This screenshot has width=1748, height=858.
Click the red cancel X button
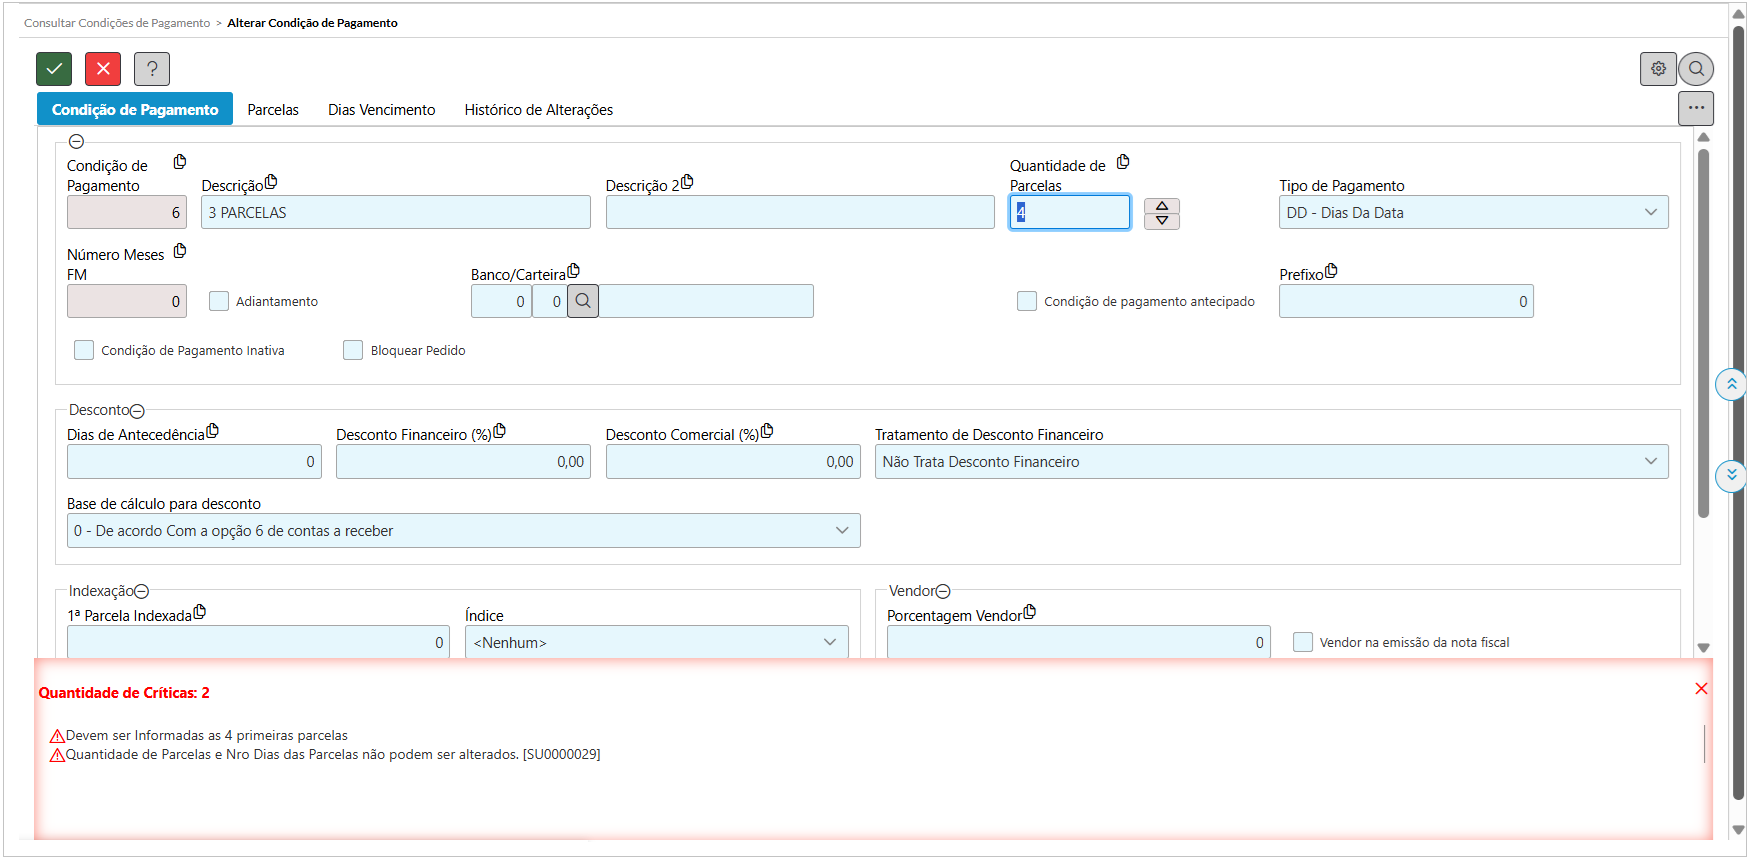tap(103, 69)
